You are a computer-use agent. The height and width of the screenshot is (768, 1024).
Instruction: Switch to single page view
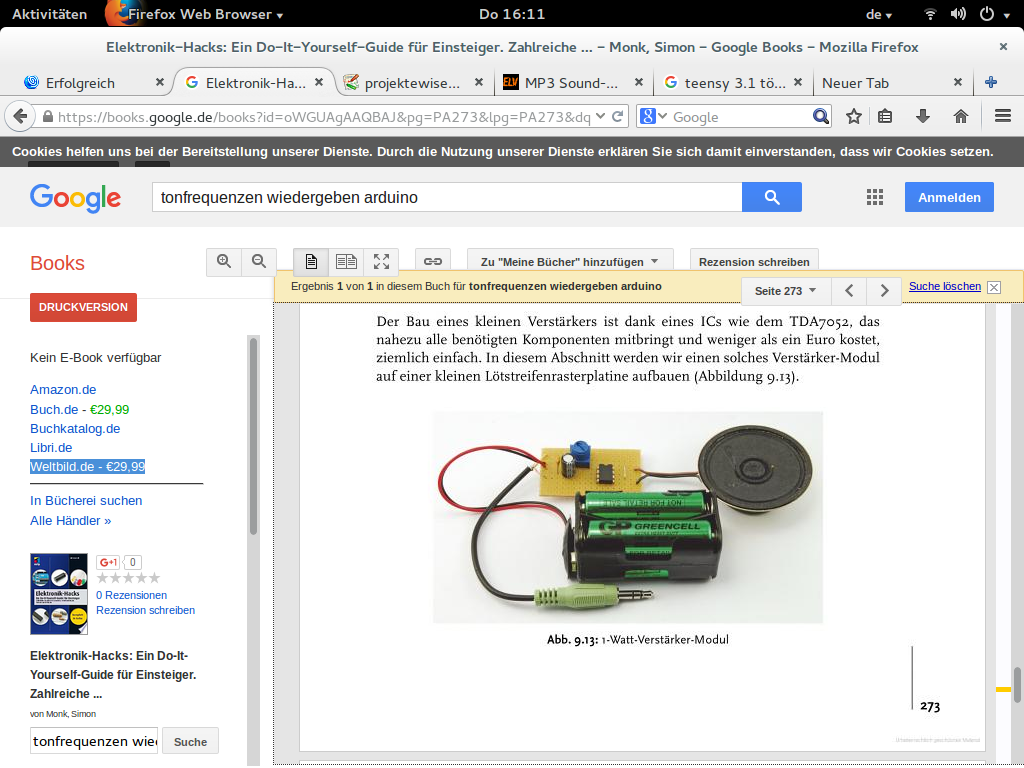click(x=311, y=262)
